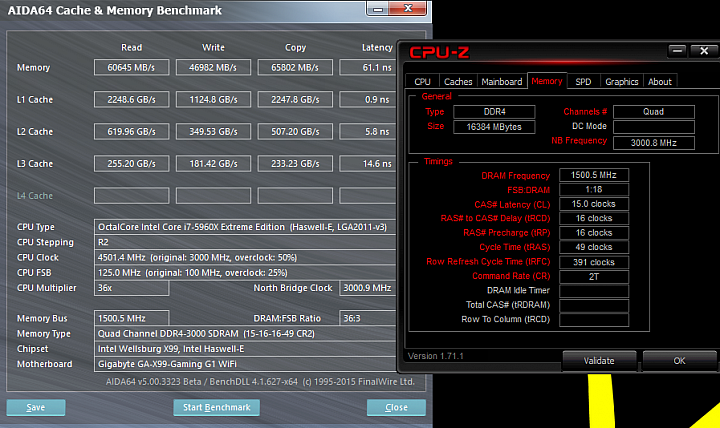Click the DRAM:FSB Ratio value 36:3
Viewport: 720px width, 428px height.
(x=368, y=318)
